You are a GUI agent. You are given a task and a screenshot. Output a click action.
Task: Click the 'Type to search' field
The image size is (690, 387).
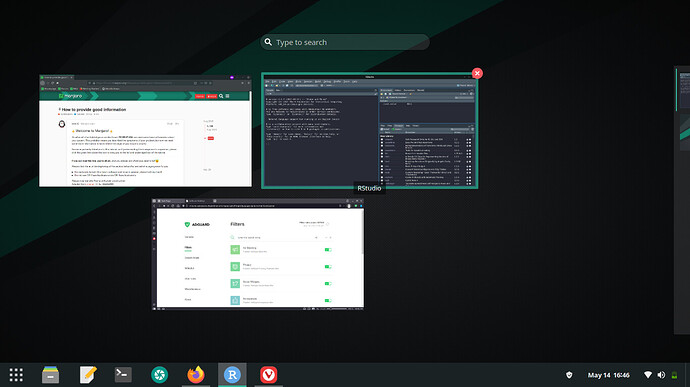[x=345, y=42]
